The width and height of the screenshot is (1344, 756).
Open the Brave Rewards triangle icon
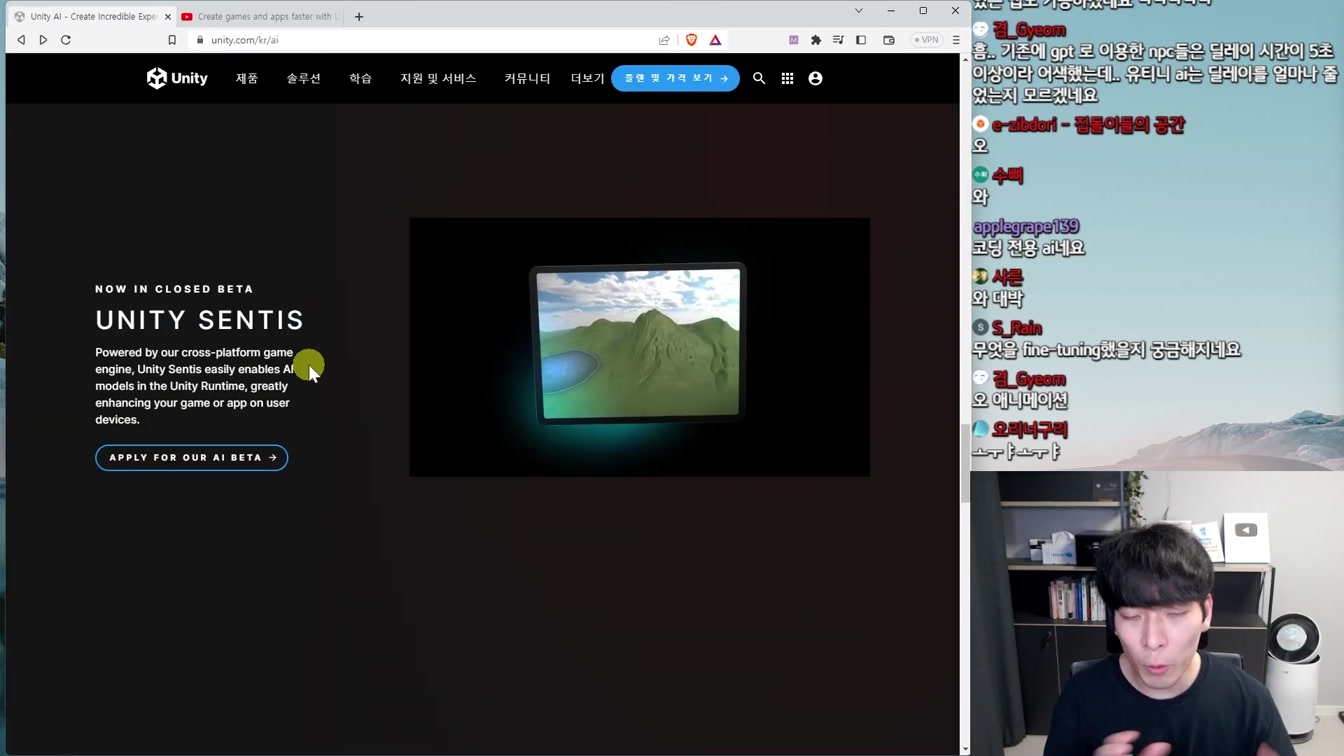[x=715, y=40]
